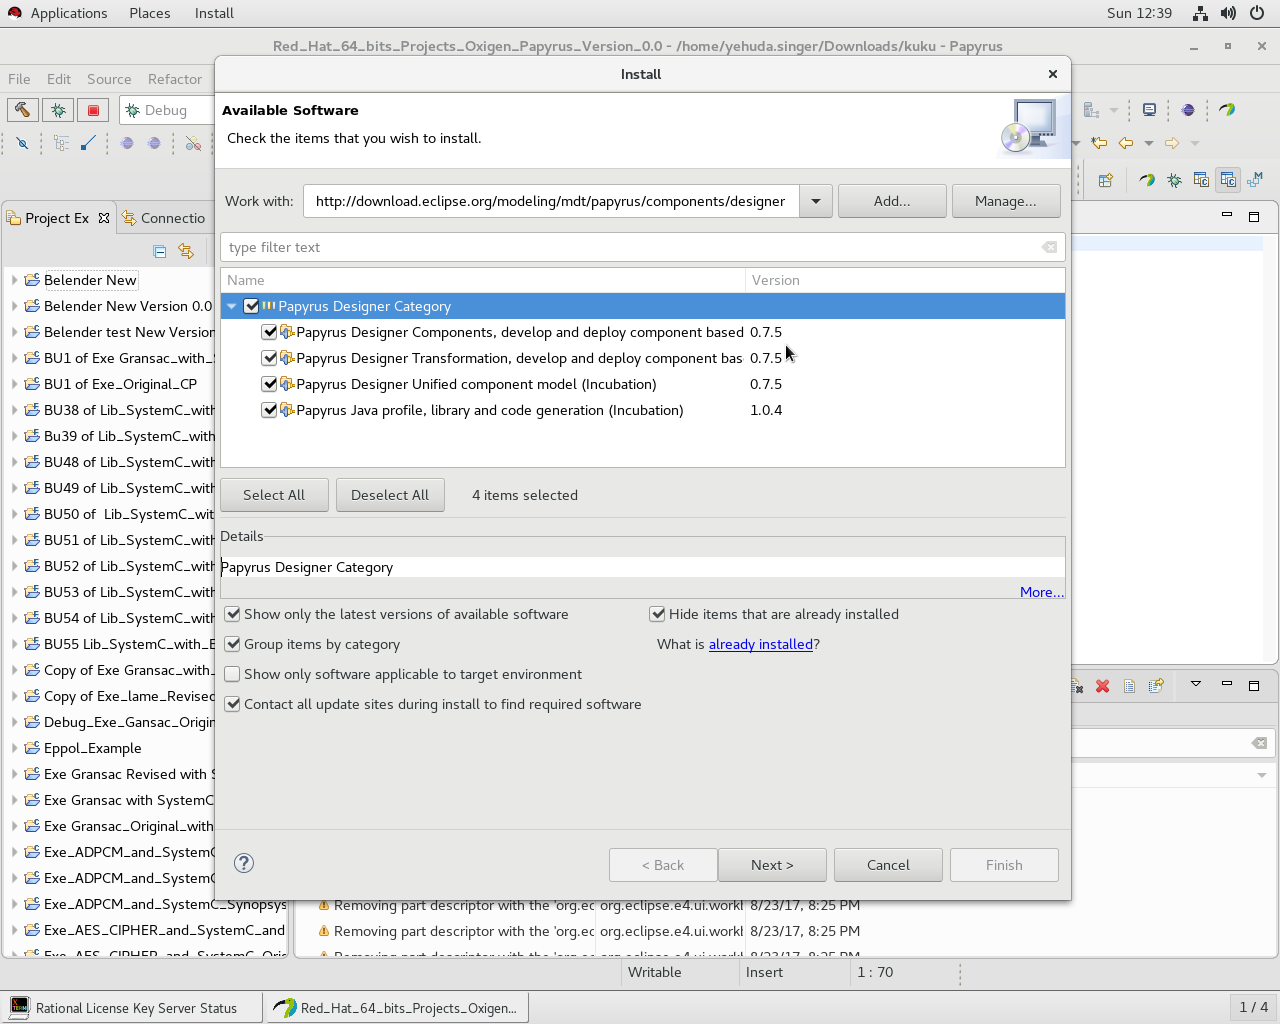Open Back history dropdown arrow in toolbar
Screen dimensions: 1280x1024
click(x=1149, y=143)
